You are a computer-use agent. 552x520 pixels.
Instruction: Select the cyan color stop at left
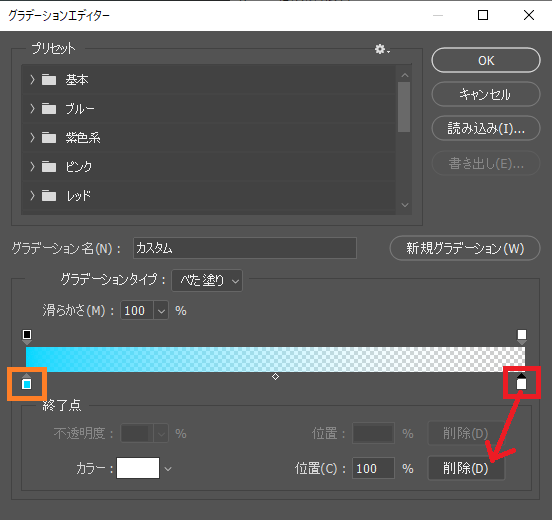tap(27, 383)
